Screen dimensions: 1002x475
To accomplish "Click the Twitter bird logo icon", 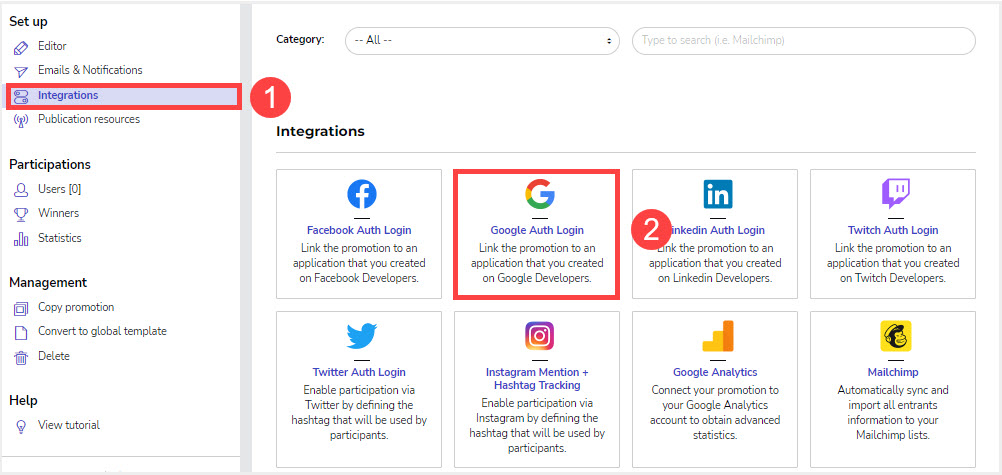I will point(362,336).
